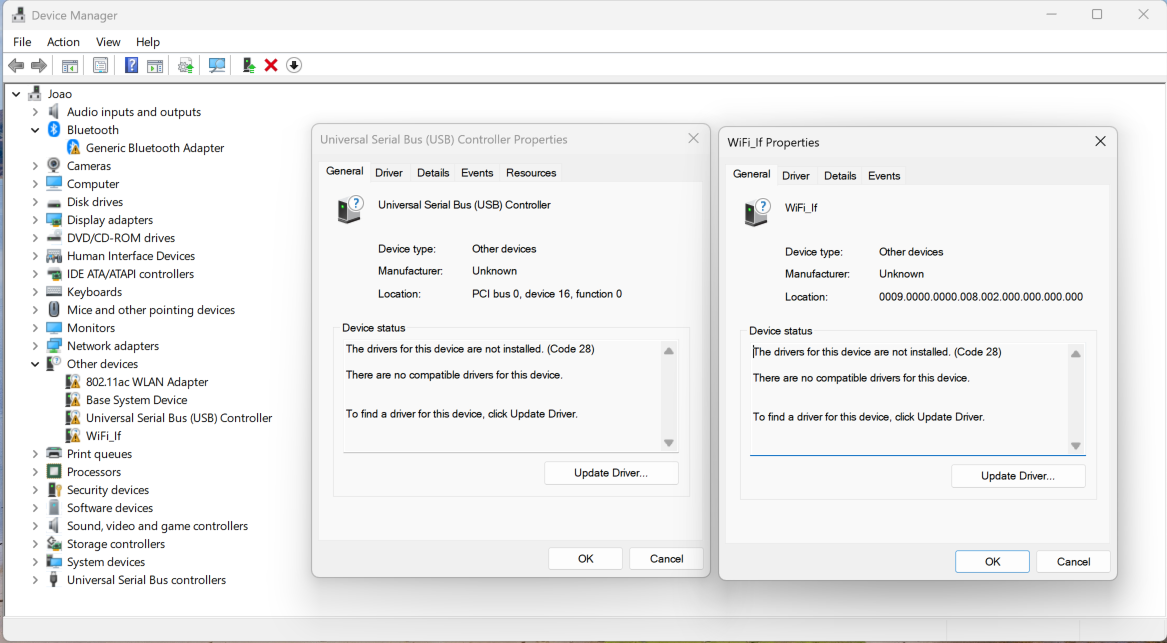Open Properties from the toolbar icon

[100, 65]
